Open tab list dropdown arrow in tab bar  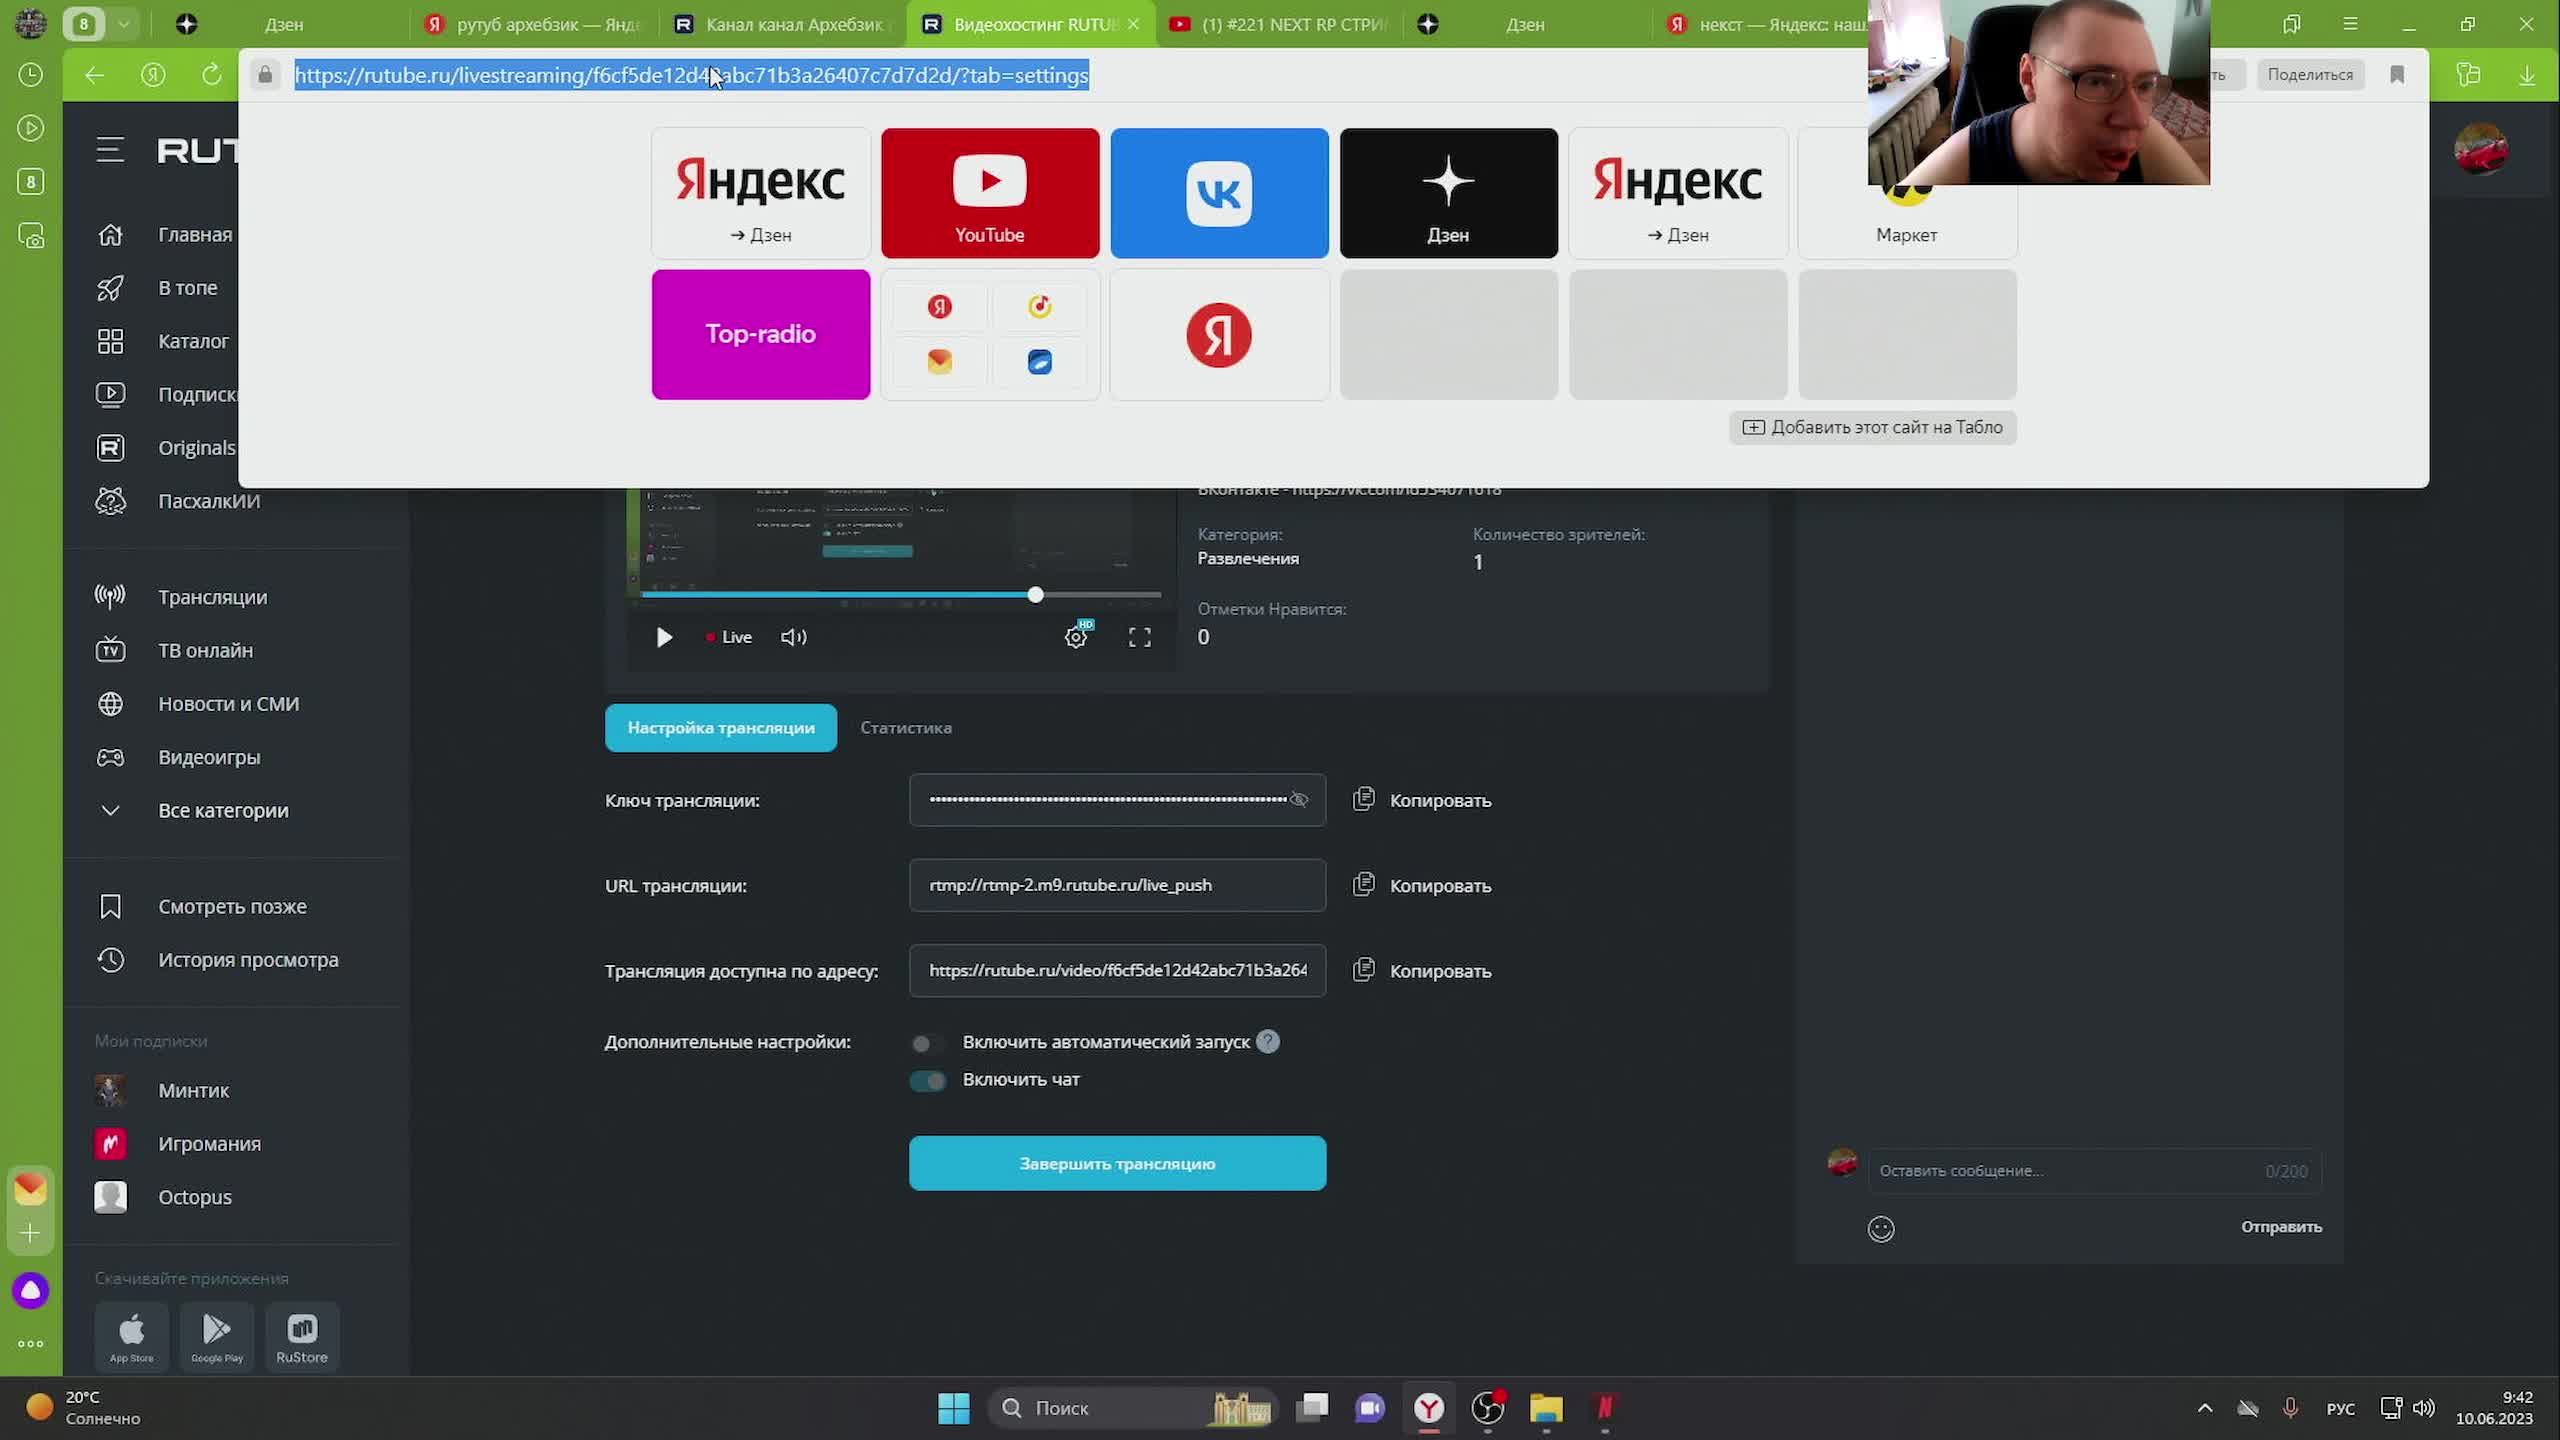pyautogui.click(x=124, y=24)
